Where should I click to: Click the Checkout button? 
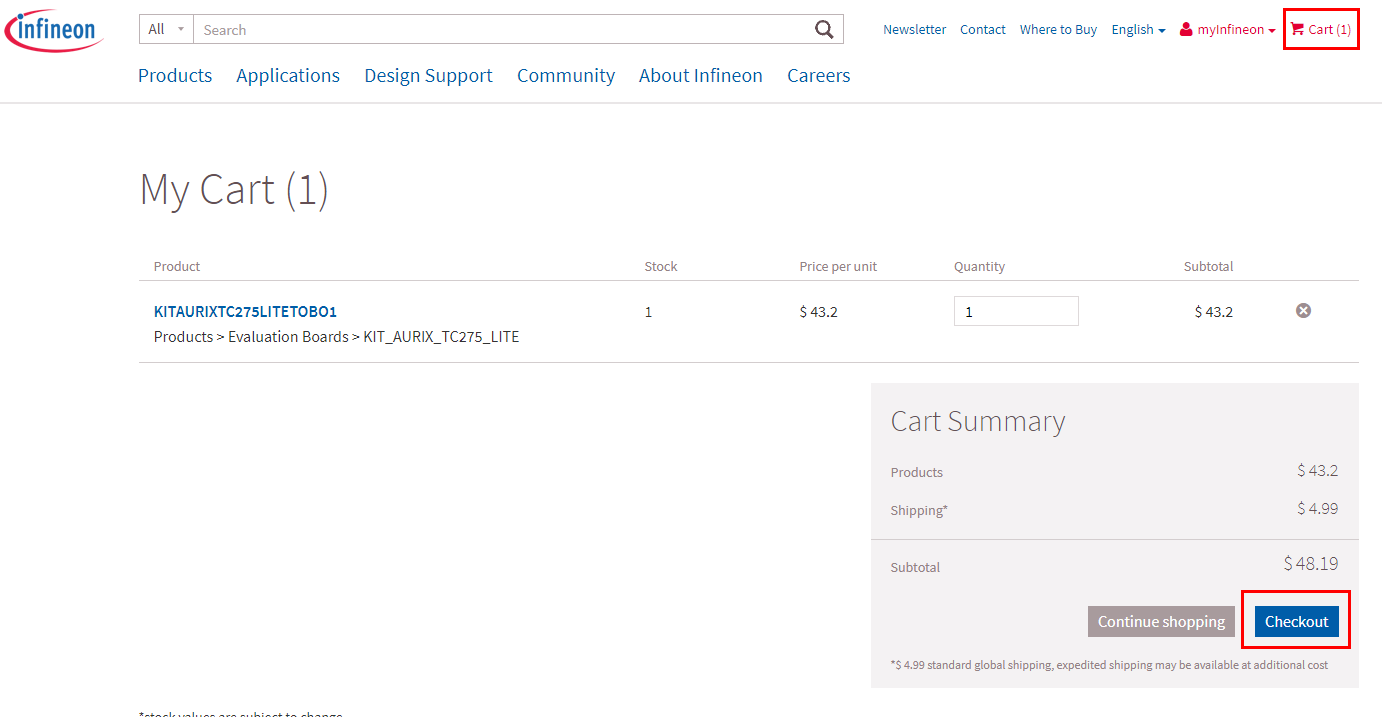coord(1297,621)
